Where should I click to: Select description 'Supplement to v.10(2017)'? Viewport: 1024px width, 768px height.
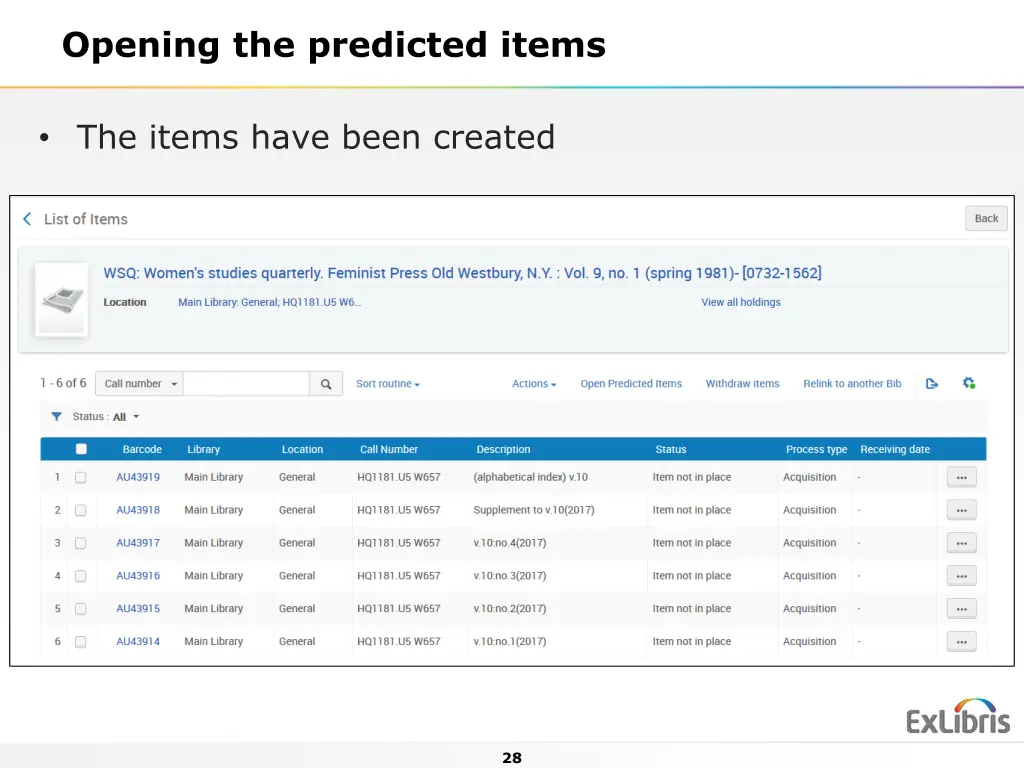pos(534,510)
